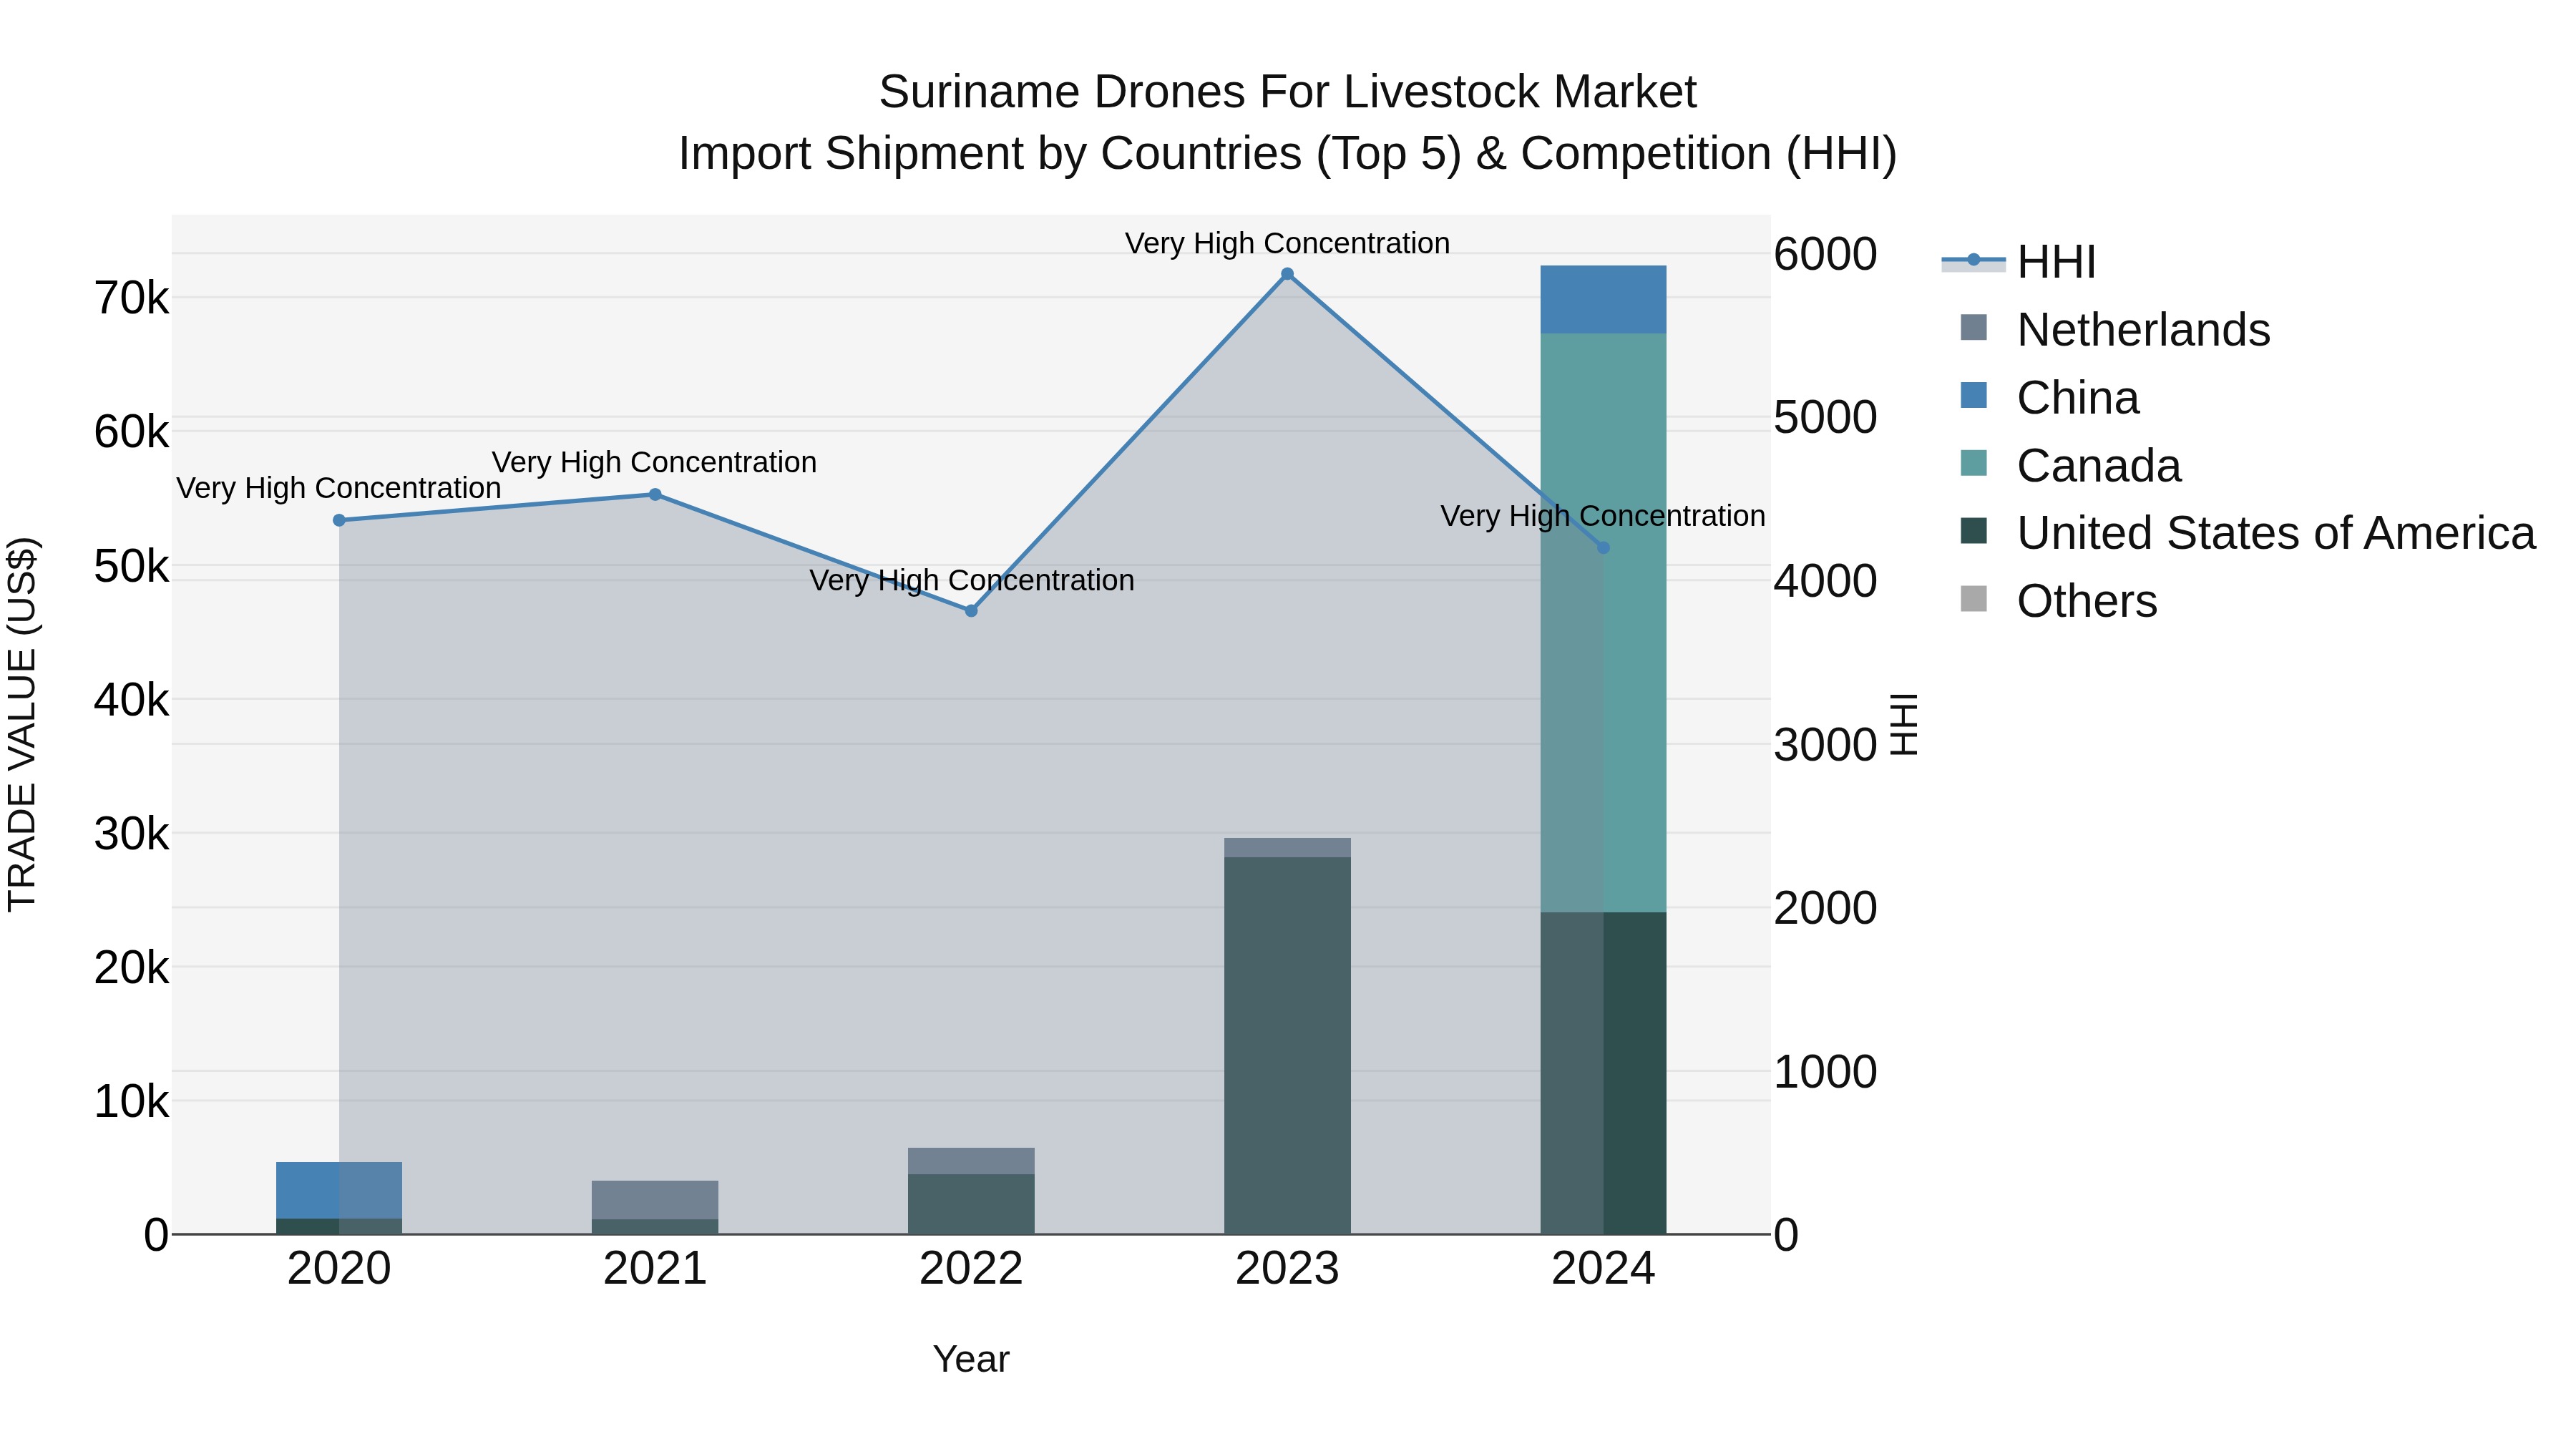Click the 70k tick on trade value axis
Image resolution: width=2576 pixels, height=1449 pixels.
tap(132, 298)
